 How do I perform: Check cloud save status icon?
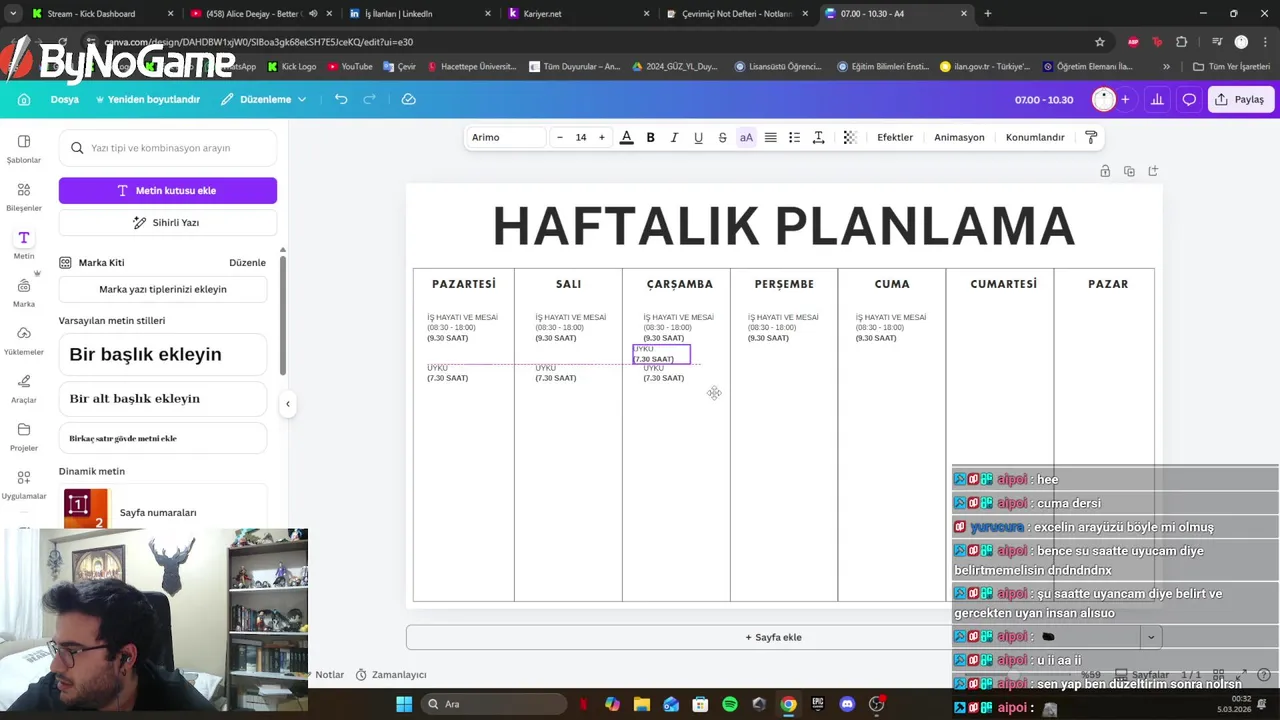click(408, 99)
